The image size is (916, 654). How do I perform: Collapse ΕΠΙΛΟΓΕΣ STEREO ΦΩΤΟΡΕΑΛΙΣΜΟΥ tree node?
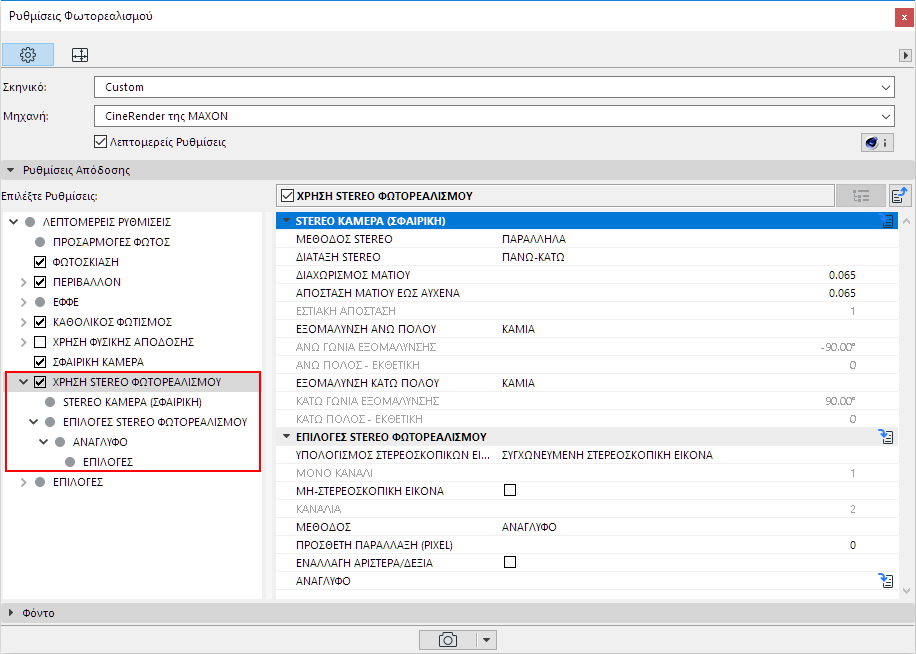click(x=33, y=422)
